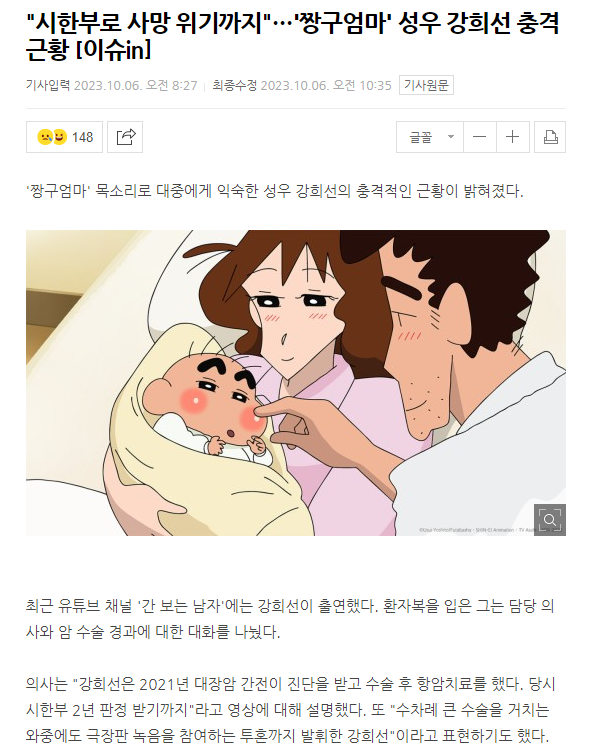The width and height of the screenshot is (597, 755).
Task: Click the paragraph mentioning '간 보는 남자'
Action: [x=290, y=619]
